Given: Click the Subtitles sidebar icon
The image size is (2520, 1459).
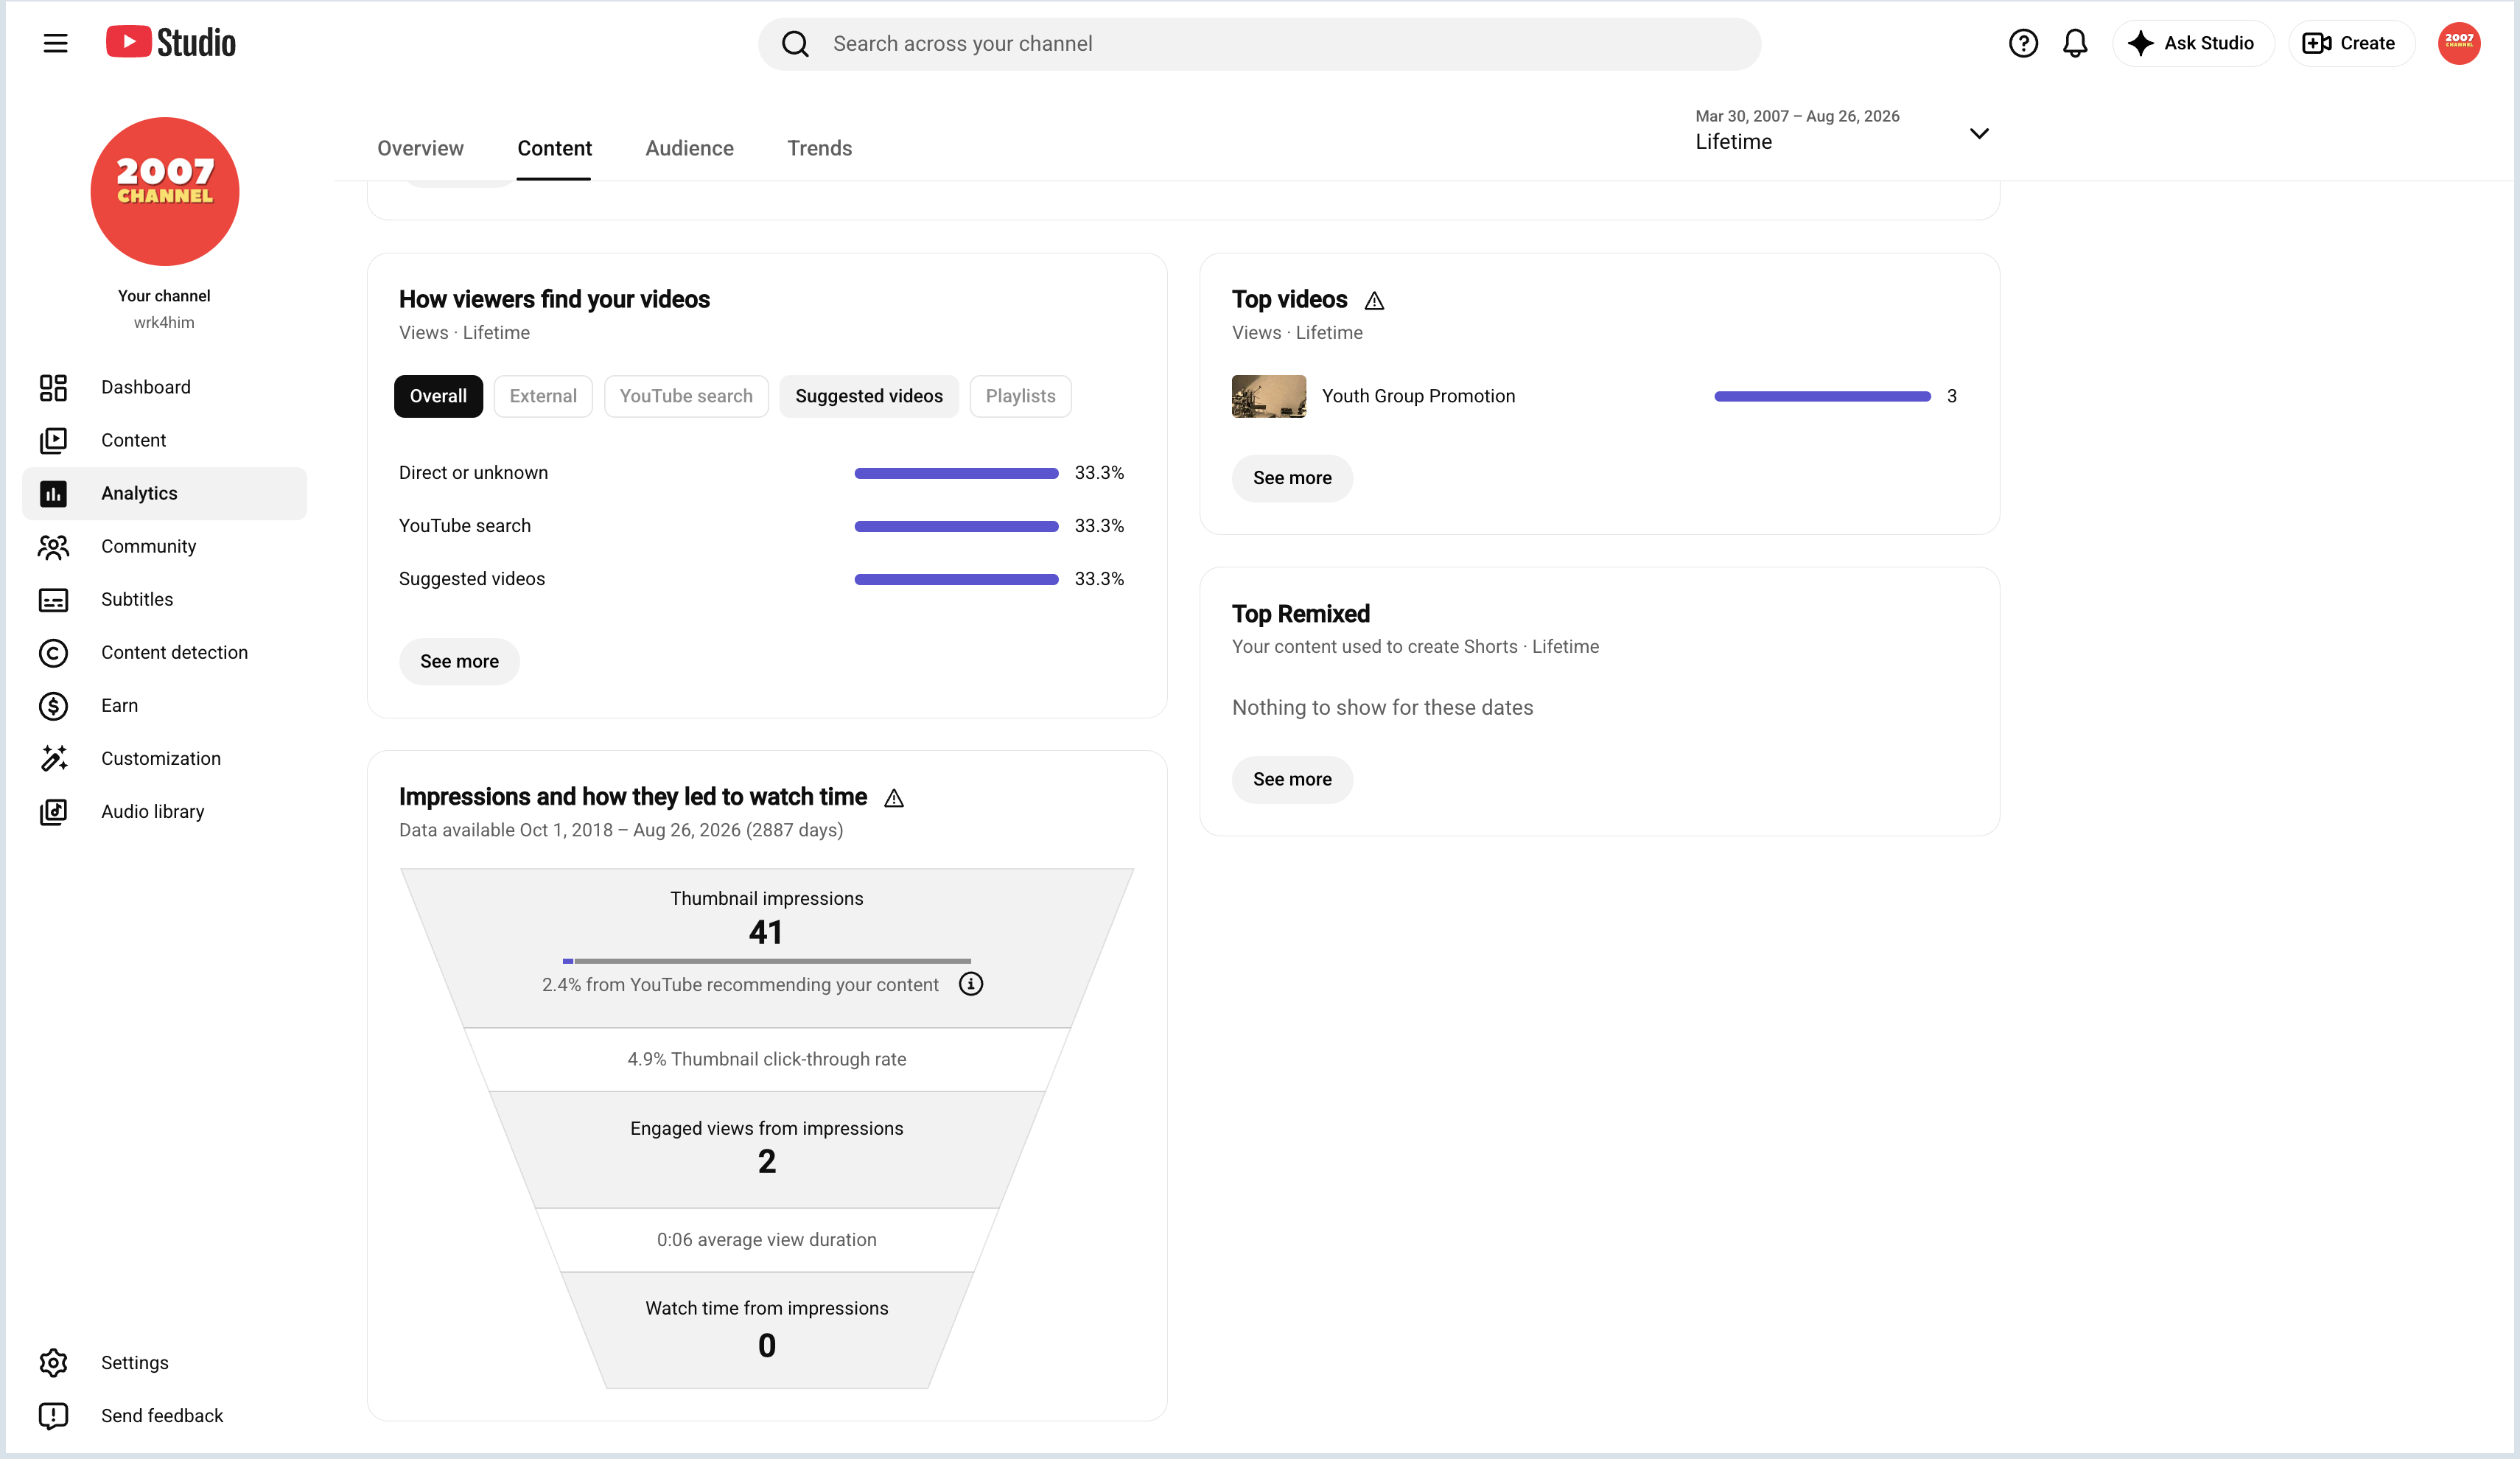Looking at the screenshot, I should (x=53, y=599).
